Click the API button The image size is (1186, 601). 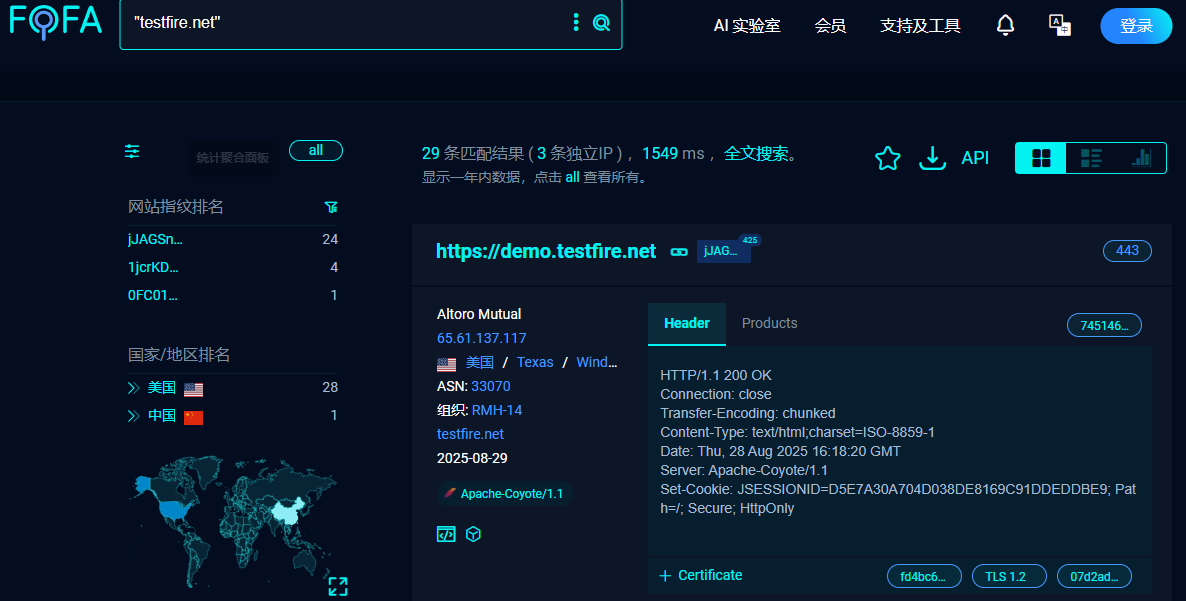click(x=975, y=158)
